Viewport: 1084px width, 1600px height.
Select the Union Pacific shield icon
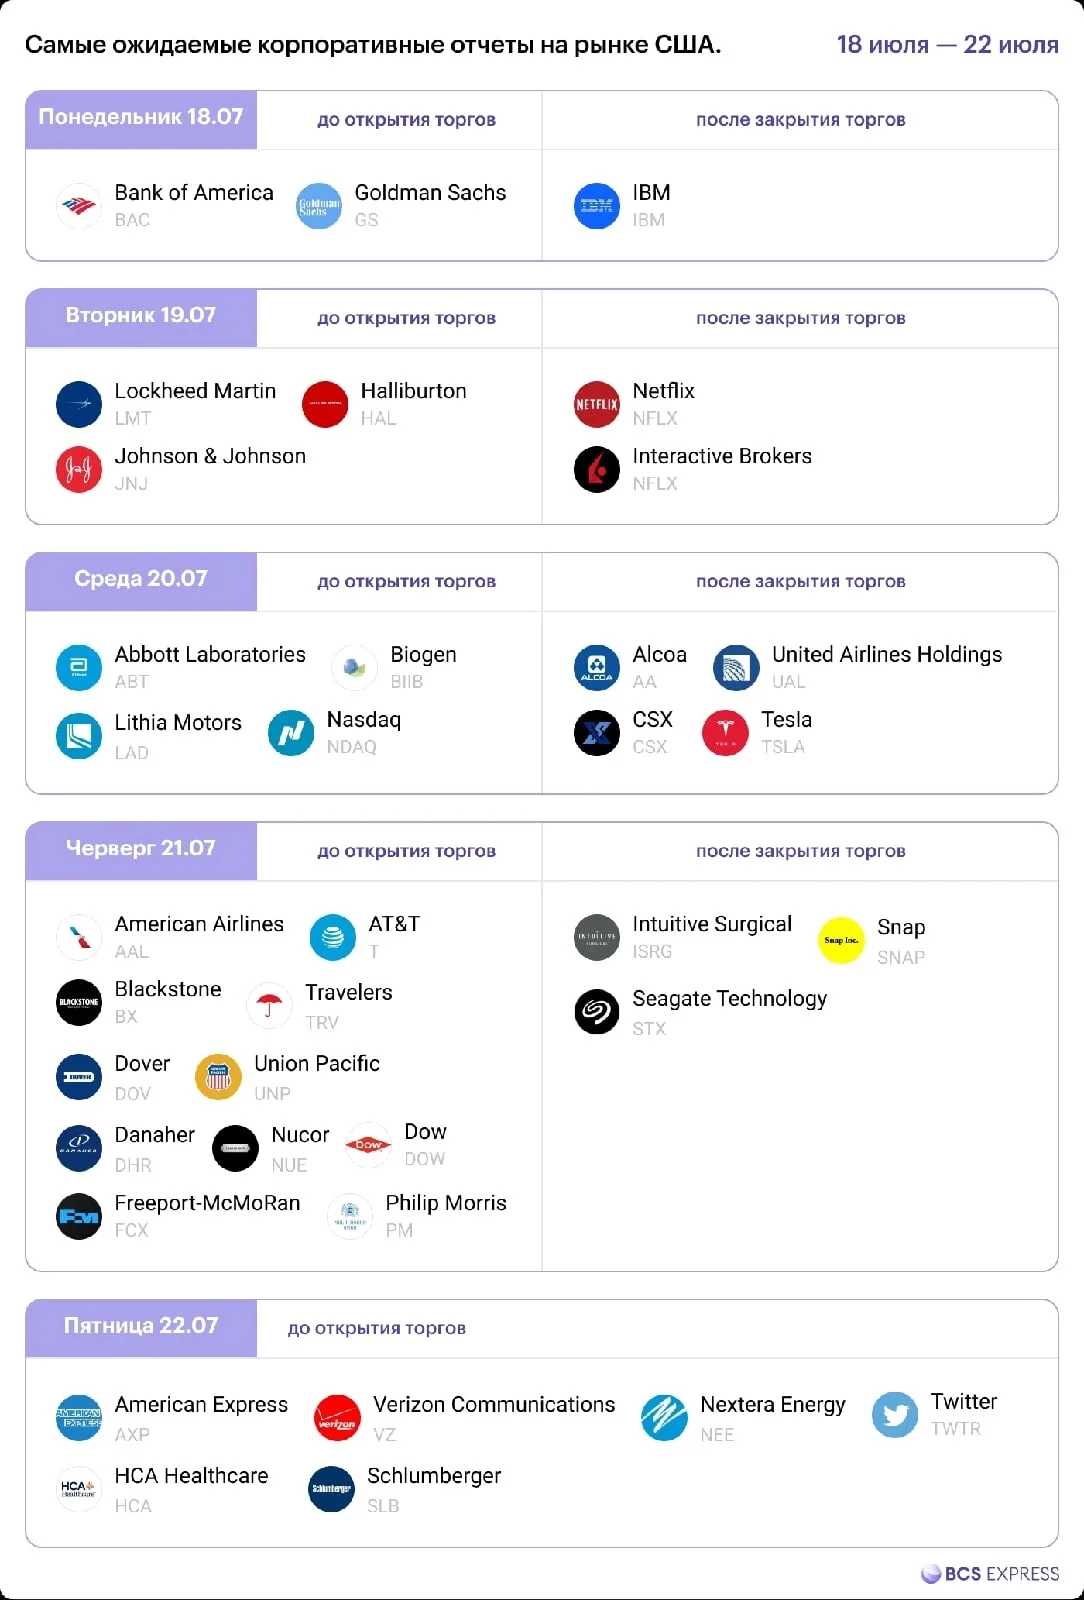coord(218,1077)
